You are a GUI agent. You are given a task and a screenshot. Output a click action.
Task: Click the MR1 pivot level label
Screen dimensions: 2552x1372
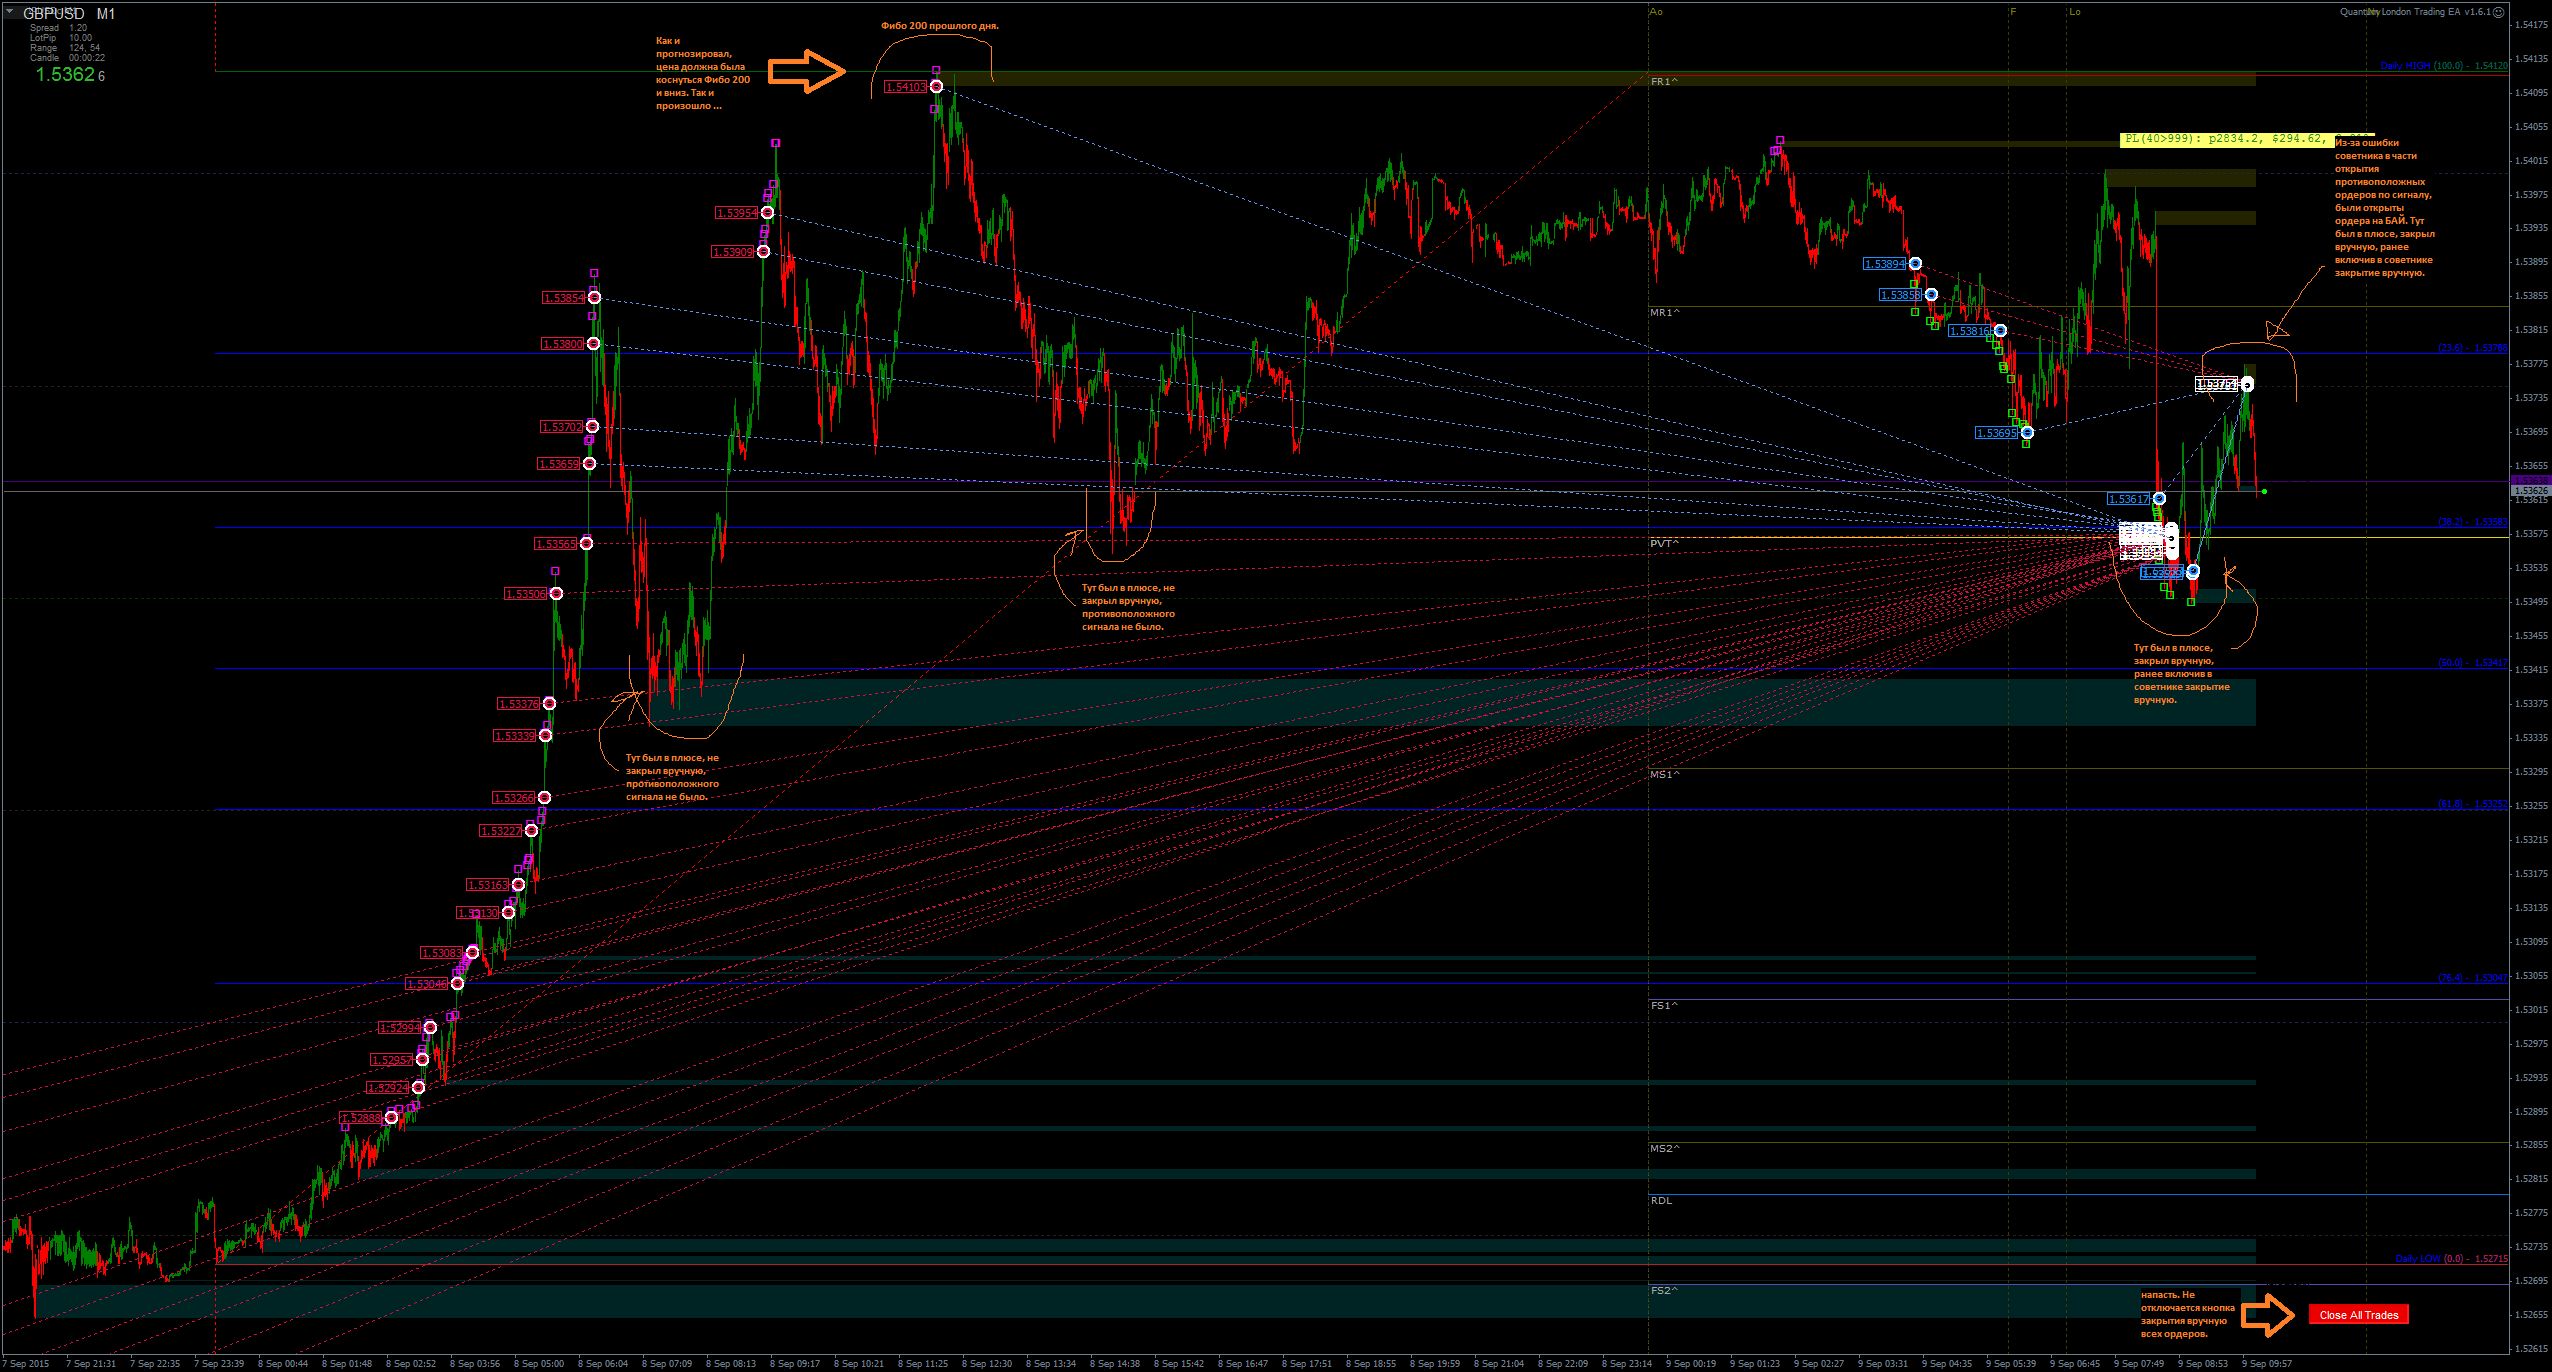pyautogui.click(x=1664, y=313)
